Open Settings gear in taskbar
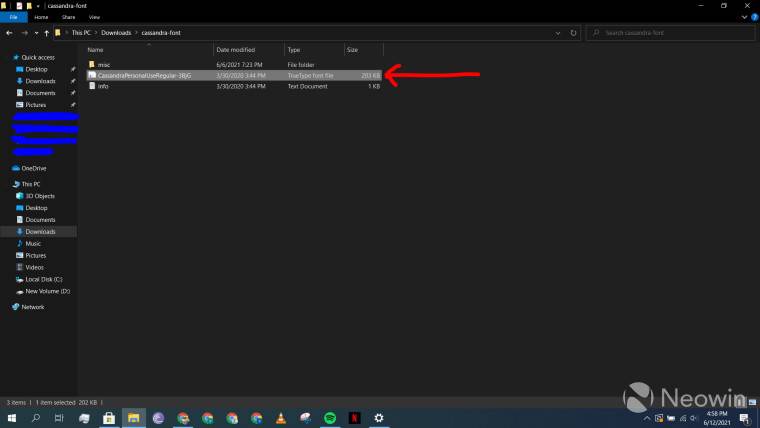The width and height of the screenshot is (760, 428). point(379,417)
